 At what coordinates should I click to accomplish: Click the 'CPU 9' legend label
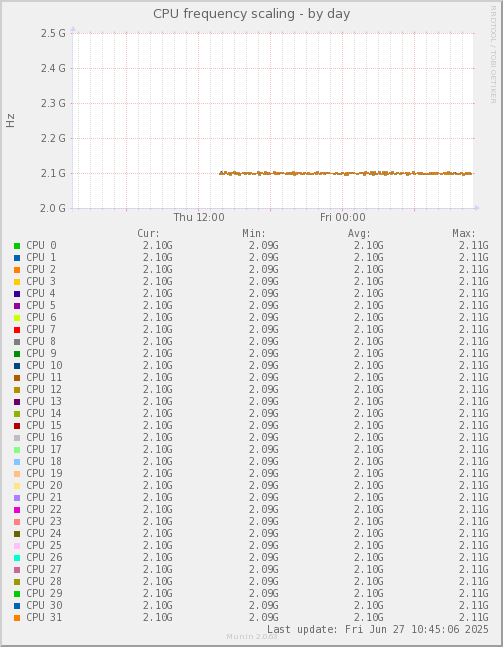[41, 353]
